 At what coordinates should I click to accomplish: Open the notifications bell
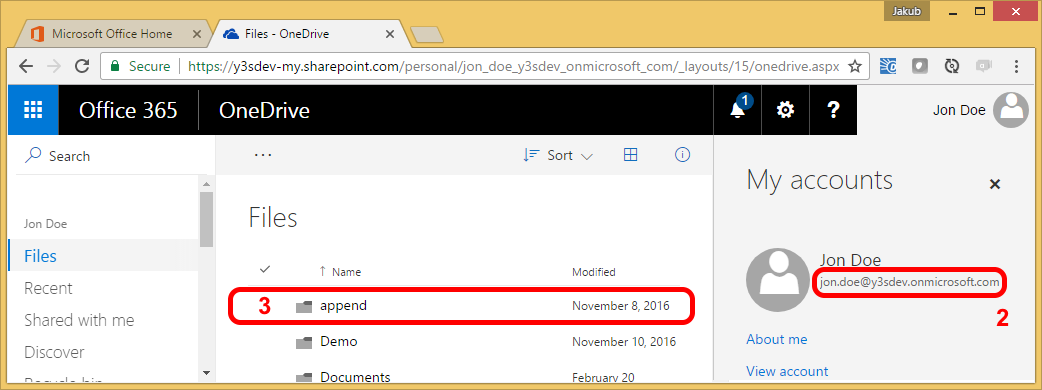click(738, 110)
